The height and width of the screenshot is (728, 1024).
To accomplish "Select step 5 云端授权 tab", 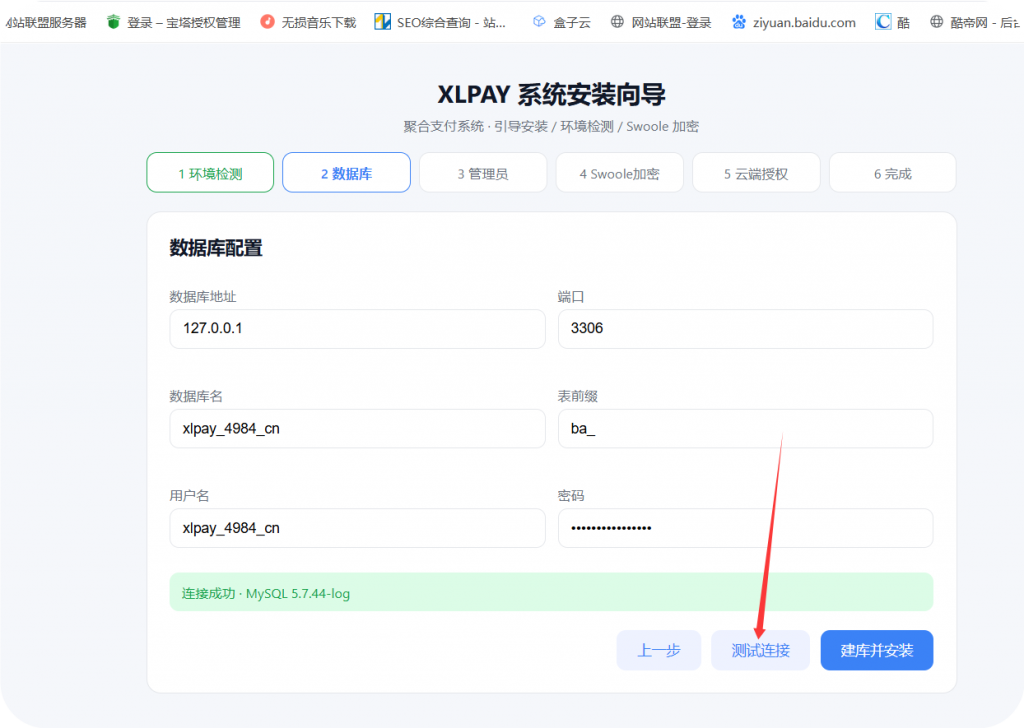I will pyautogui.click(x=756, y=173).
